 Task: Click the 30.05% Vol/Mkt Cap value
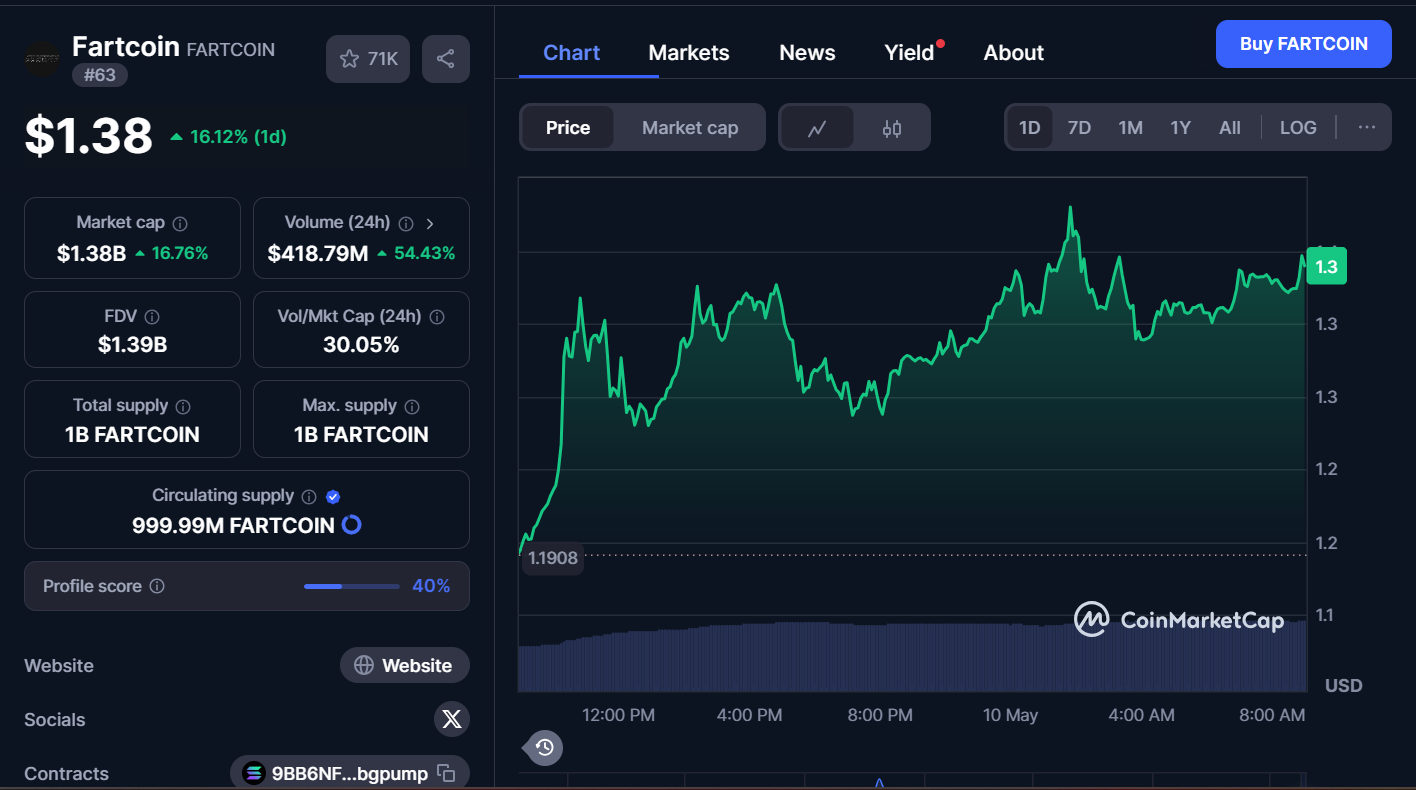(361, 345)
